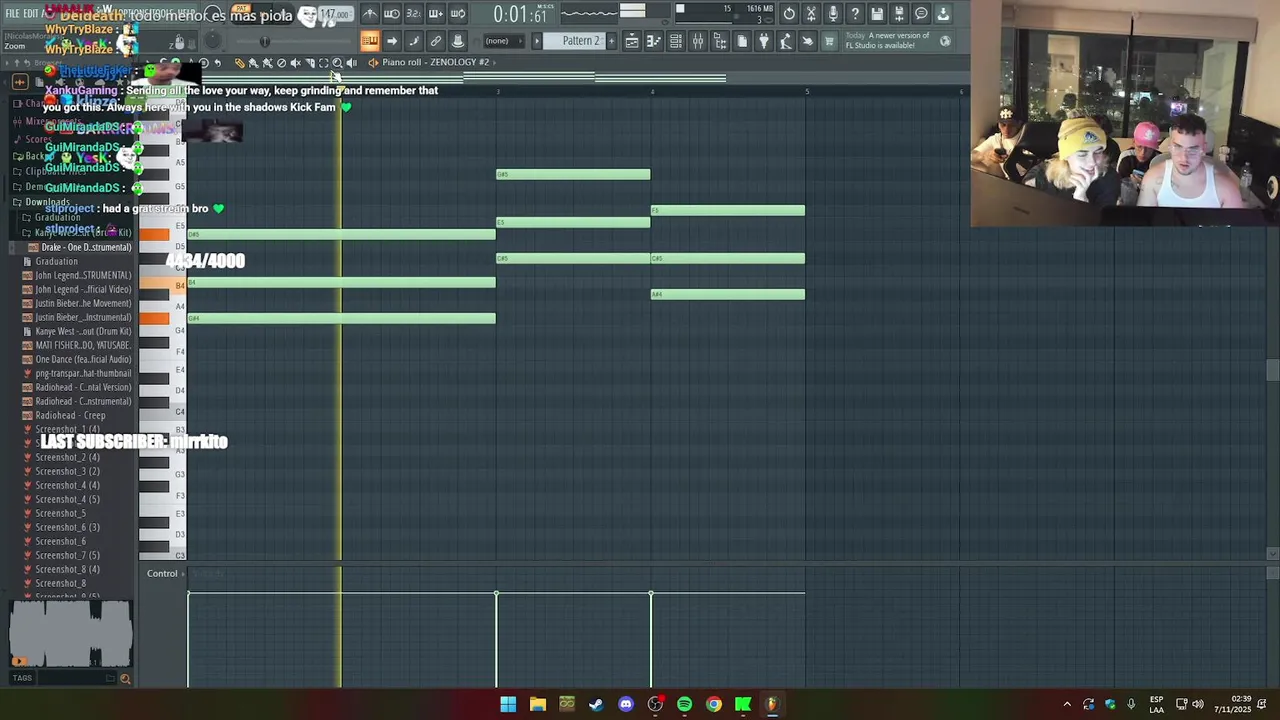
Task: Click the download arrow icon in top toolbar
Action: [x=943, y=14]
